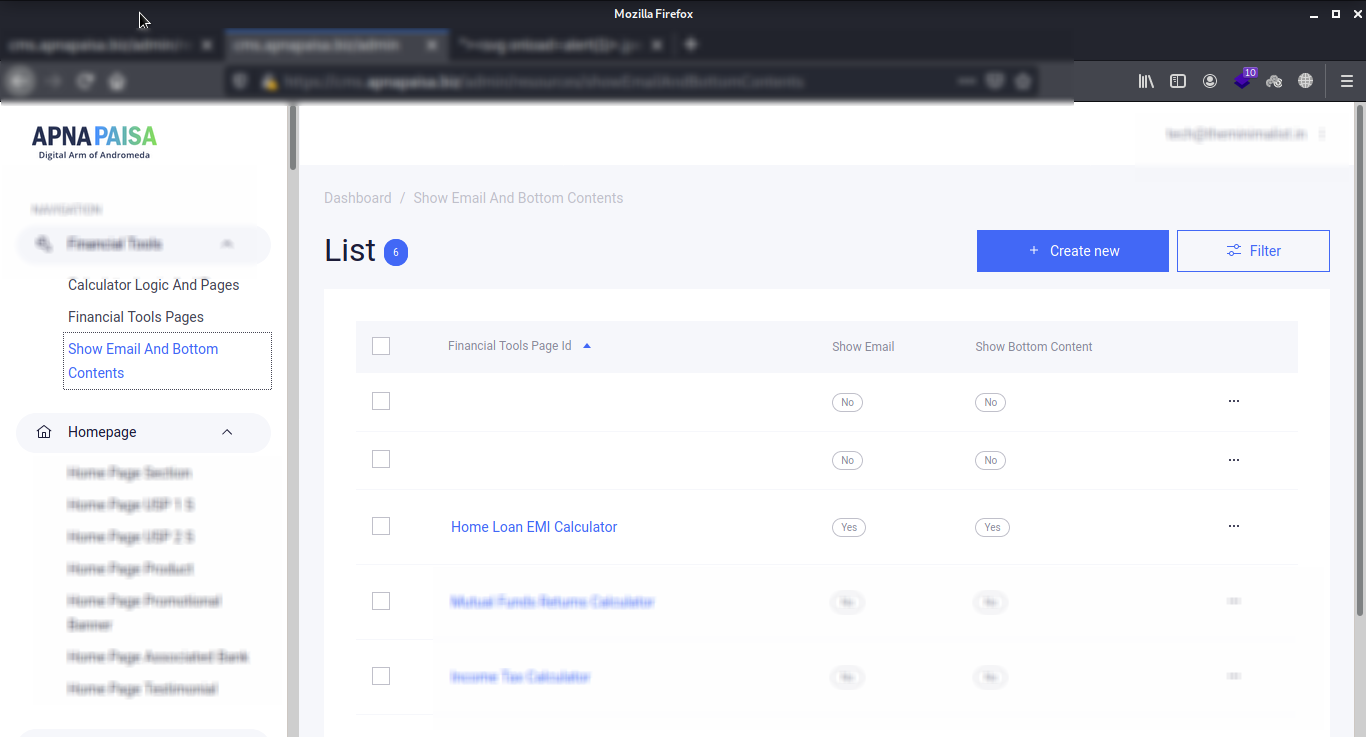Check the Mutual Funds Returns Calculator row checkbox

coord(381,601)
